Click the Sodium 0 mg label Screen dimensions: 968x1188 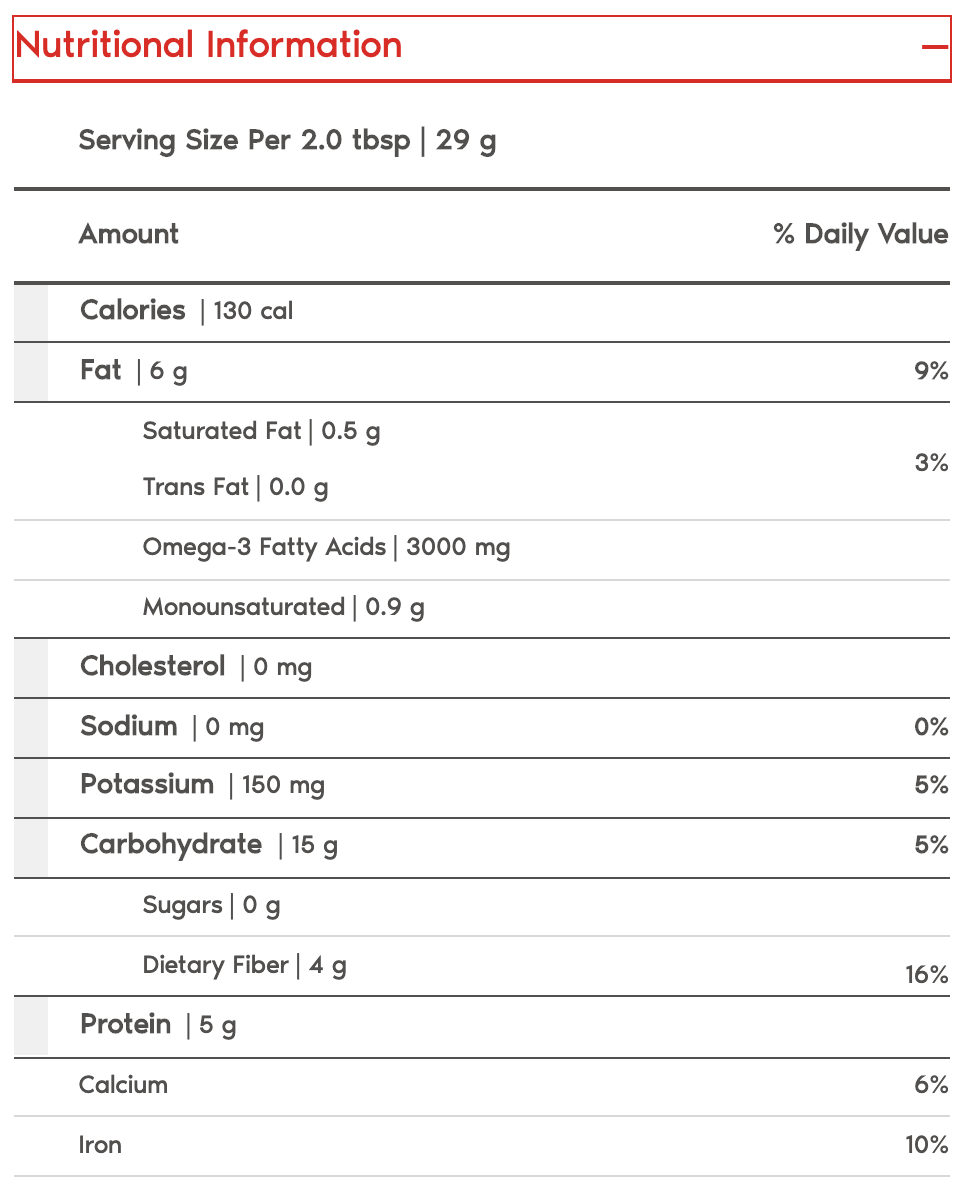click(x=172, y=727)
